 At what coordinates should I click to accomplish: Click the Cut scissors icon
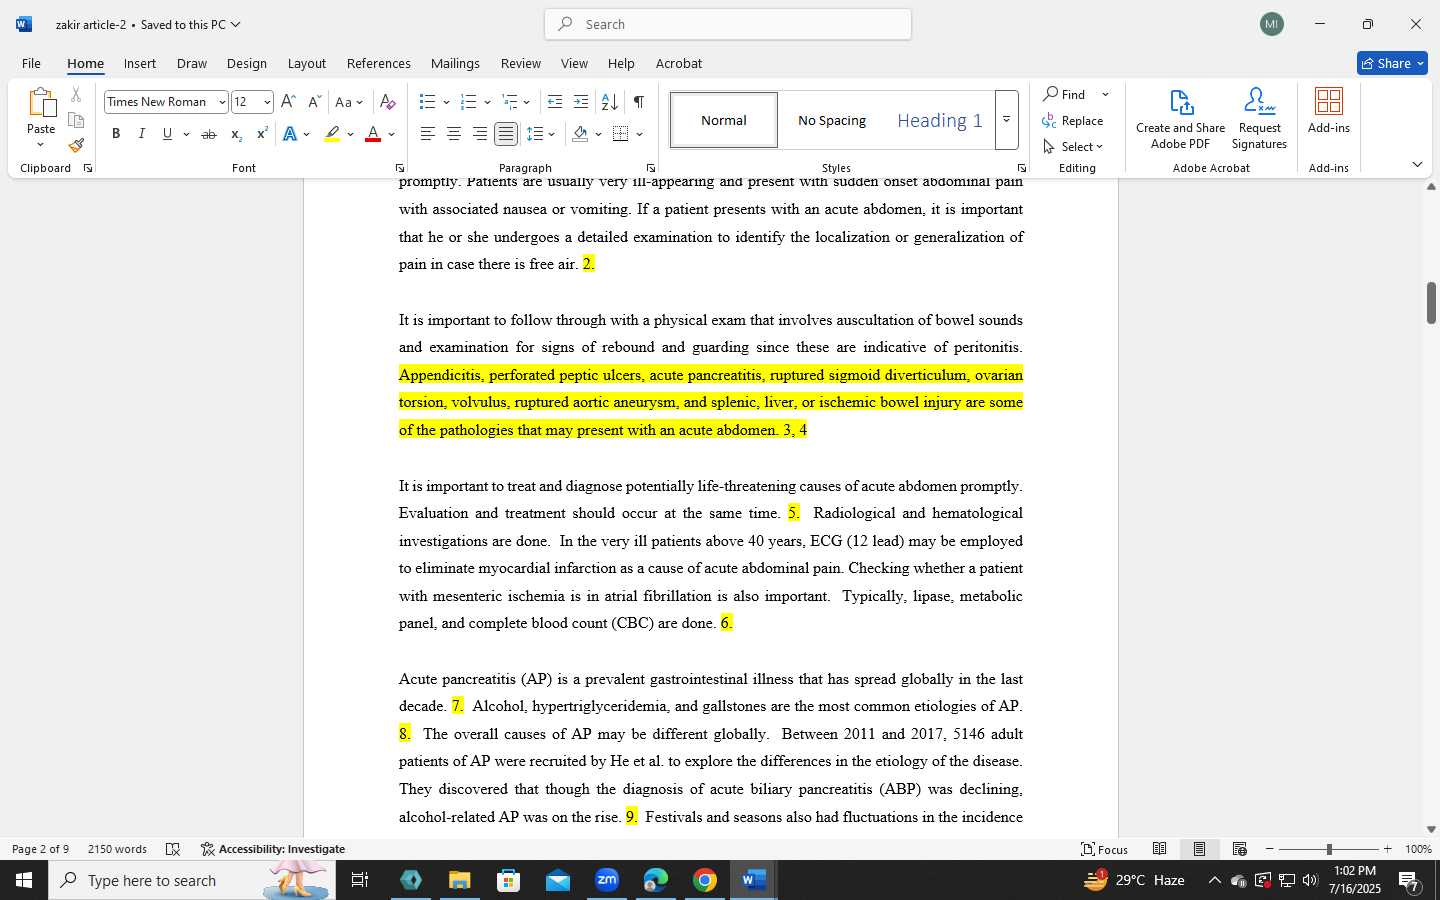(76, 95)
